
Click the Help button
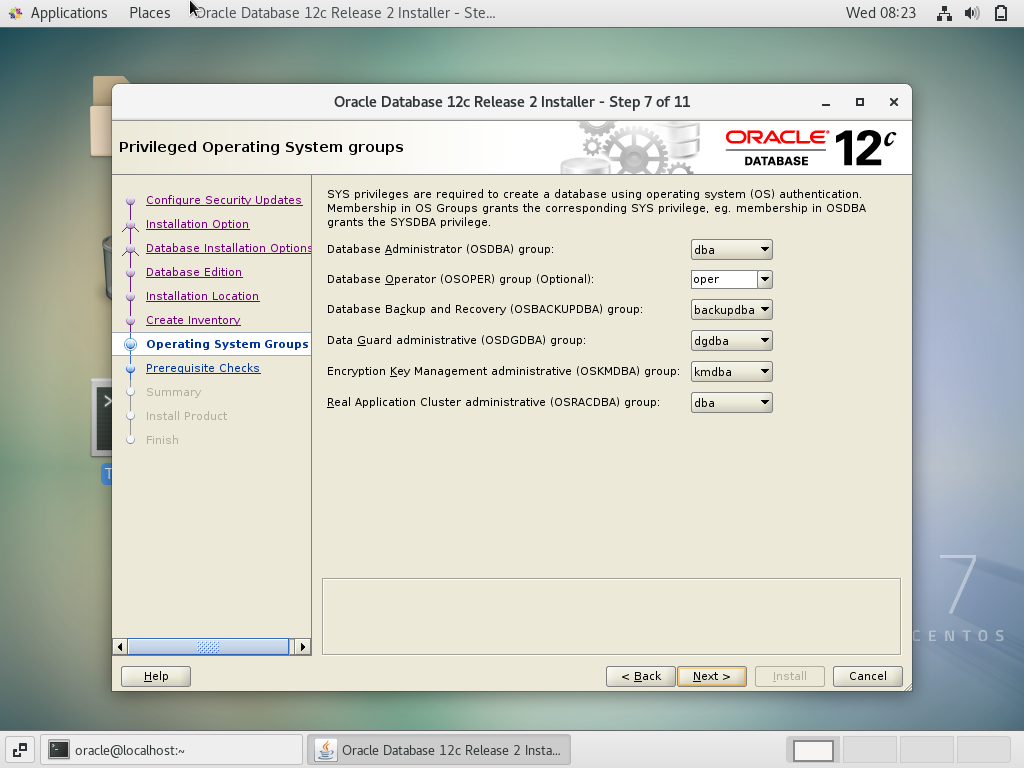(156, 676)
